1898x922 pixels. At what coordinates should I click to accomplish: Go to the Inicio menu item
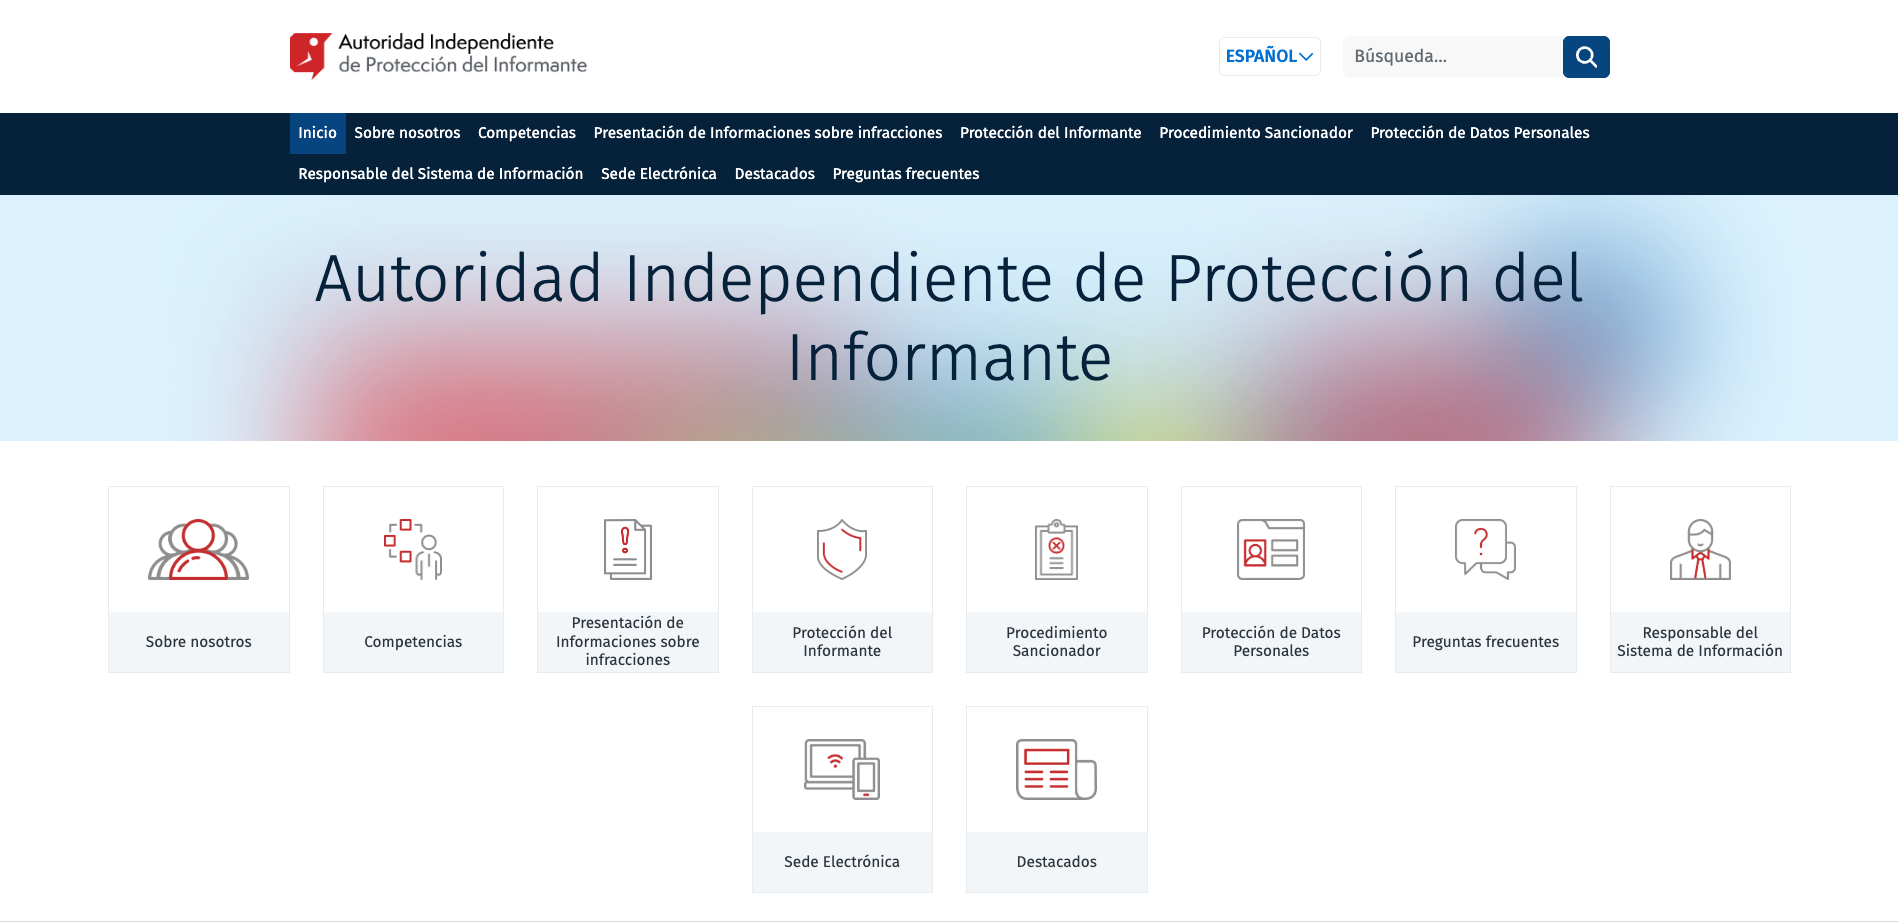click(x=317, y=133)
